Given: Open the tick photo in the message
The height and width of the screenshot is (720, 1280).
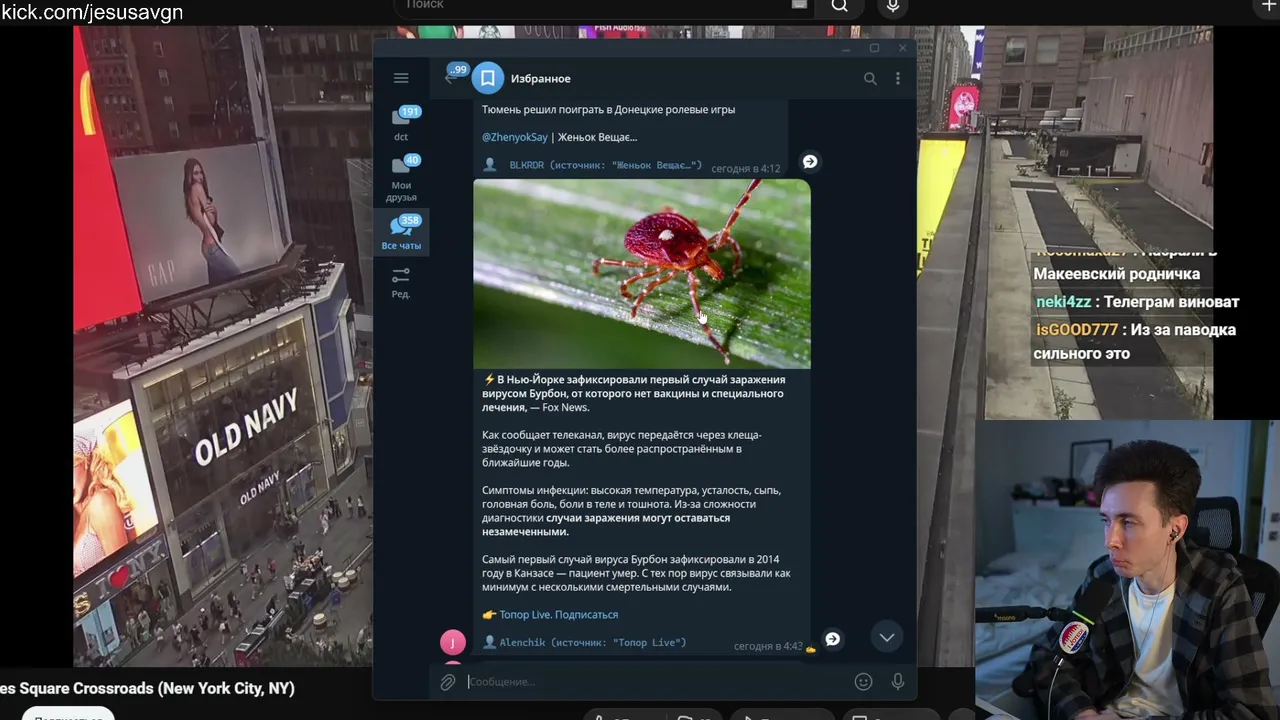Looking at the screenshot, I should pyautogui.click(x=642, y=274).
